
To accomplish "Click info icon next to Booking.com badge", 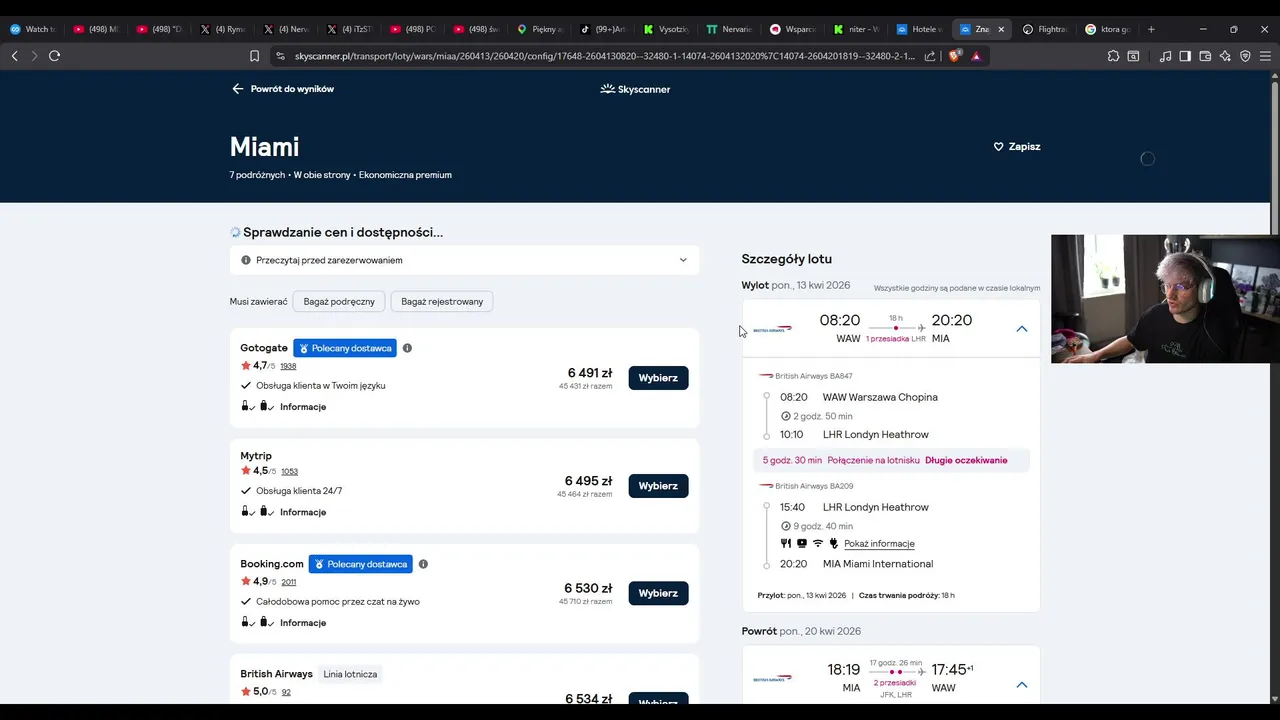I will (423, 564).
